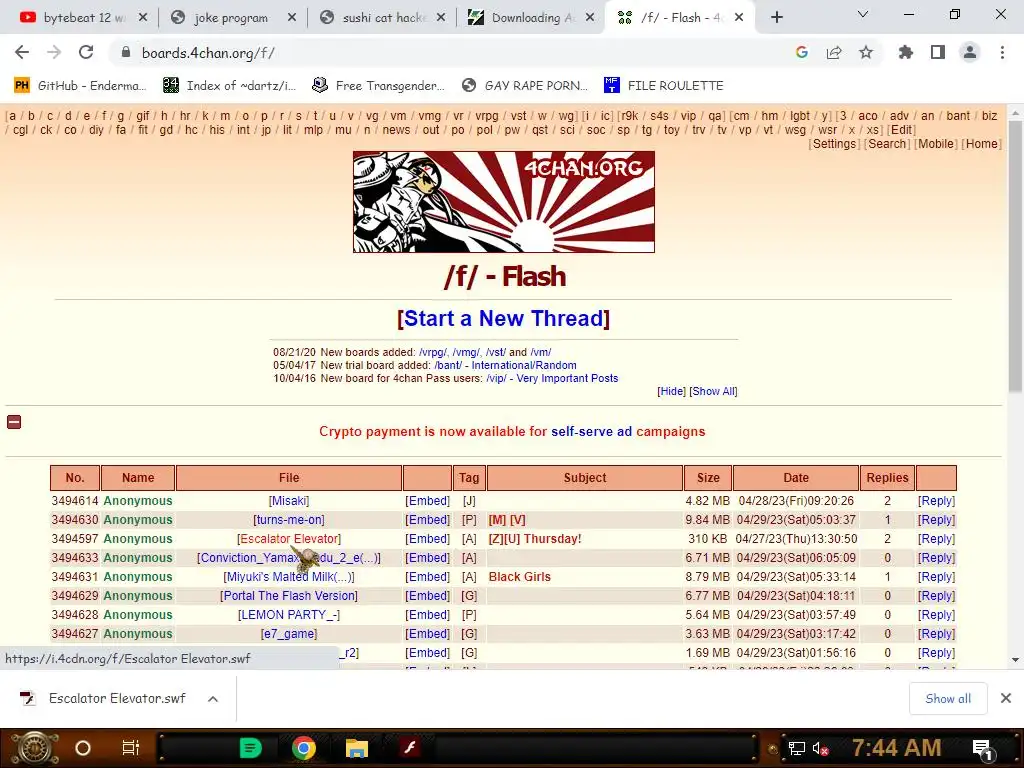Open Cortana circle on taskbar
This screenshot has width=1024, height=768.
83,748
